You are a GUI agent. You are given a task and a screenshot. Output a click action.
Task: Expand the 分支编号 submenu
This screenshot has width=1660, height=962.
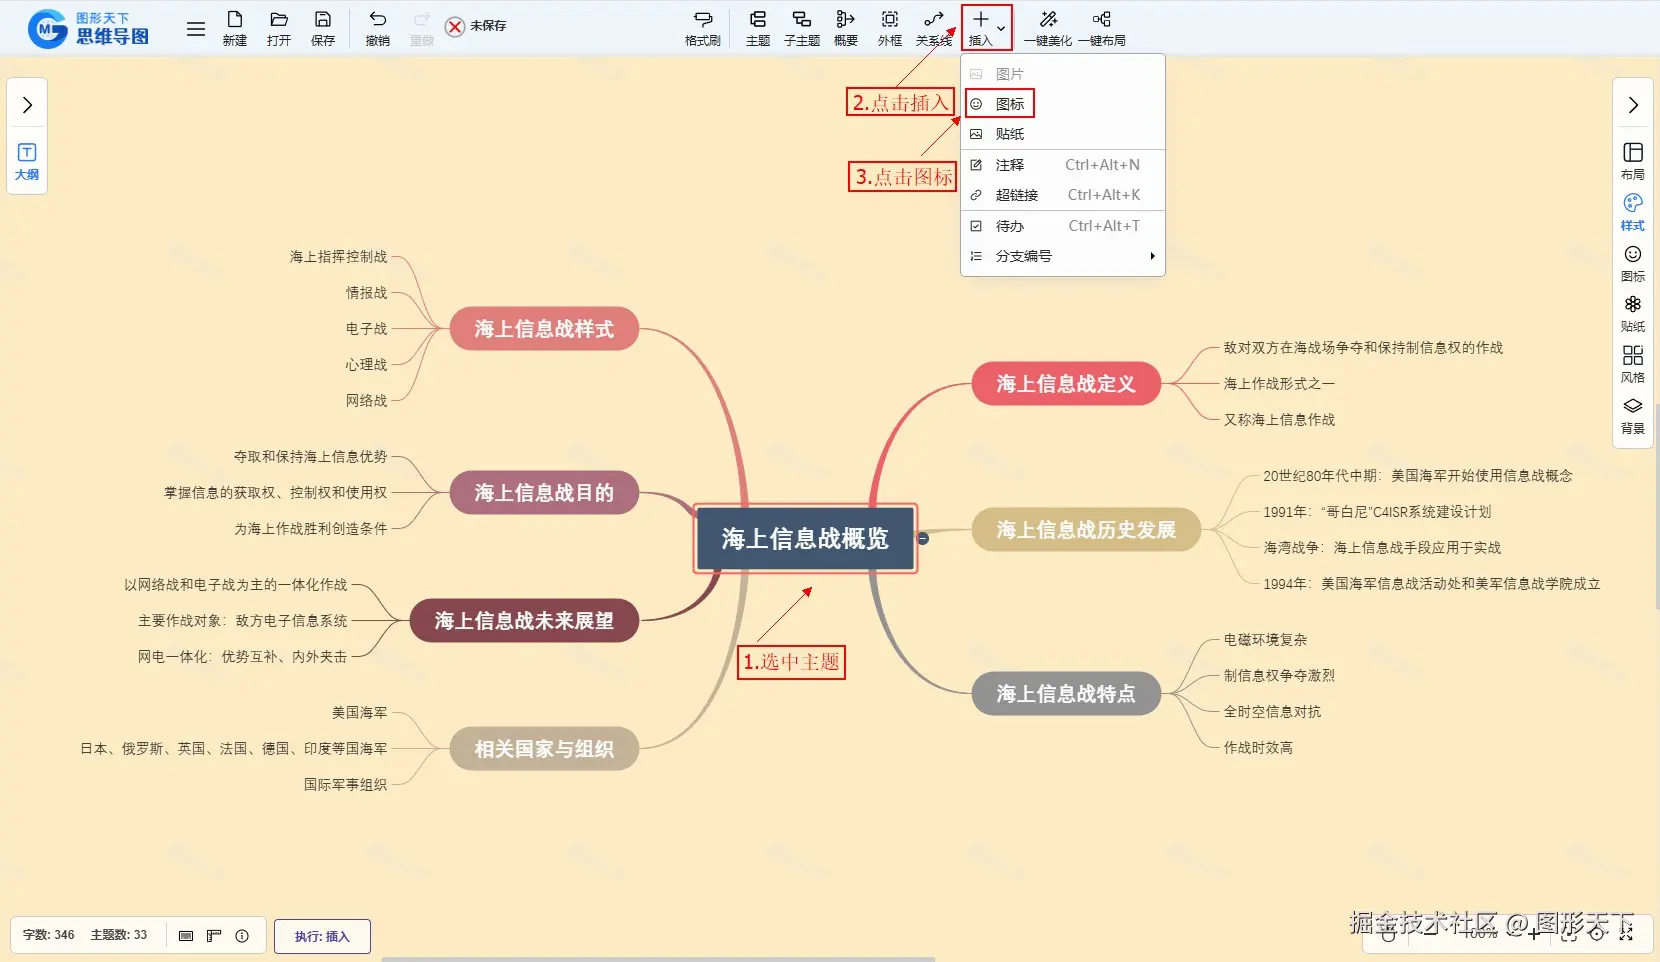coord(1063,256)
